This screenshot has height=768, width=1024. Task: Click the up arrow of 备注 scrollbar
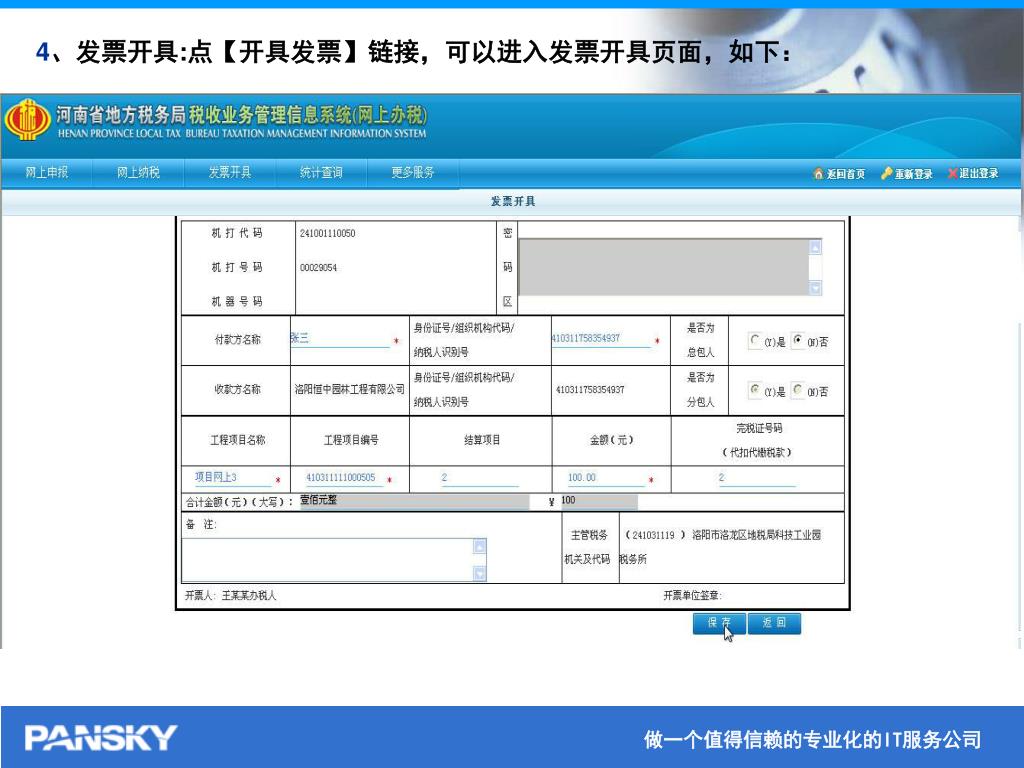point(480,546)
